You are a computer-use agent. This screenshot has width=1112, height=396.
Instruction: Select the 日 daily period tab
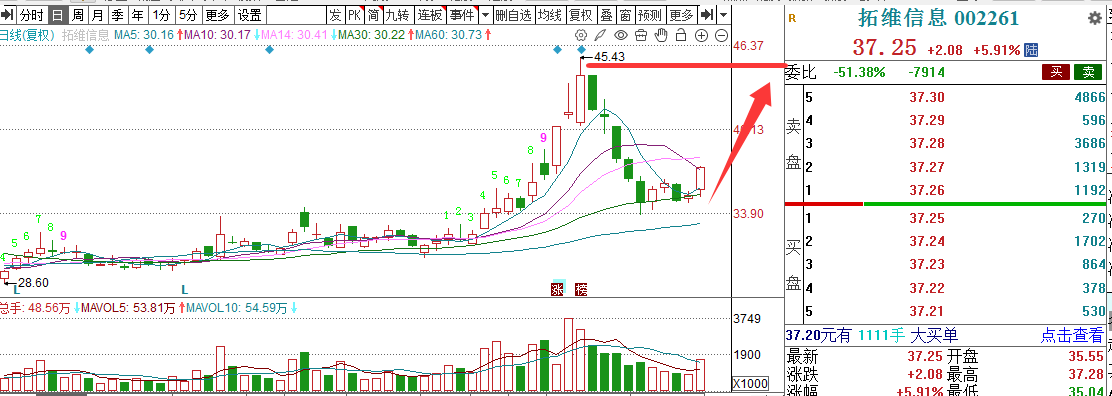[x=57, y=15]
